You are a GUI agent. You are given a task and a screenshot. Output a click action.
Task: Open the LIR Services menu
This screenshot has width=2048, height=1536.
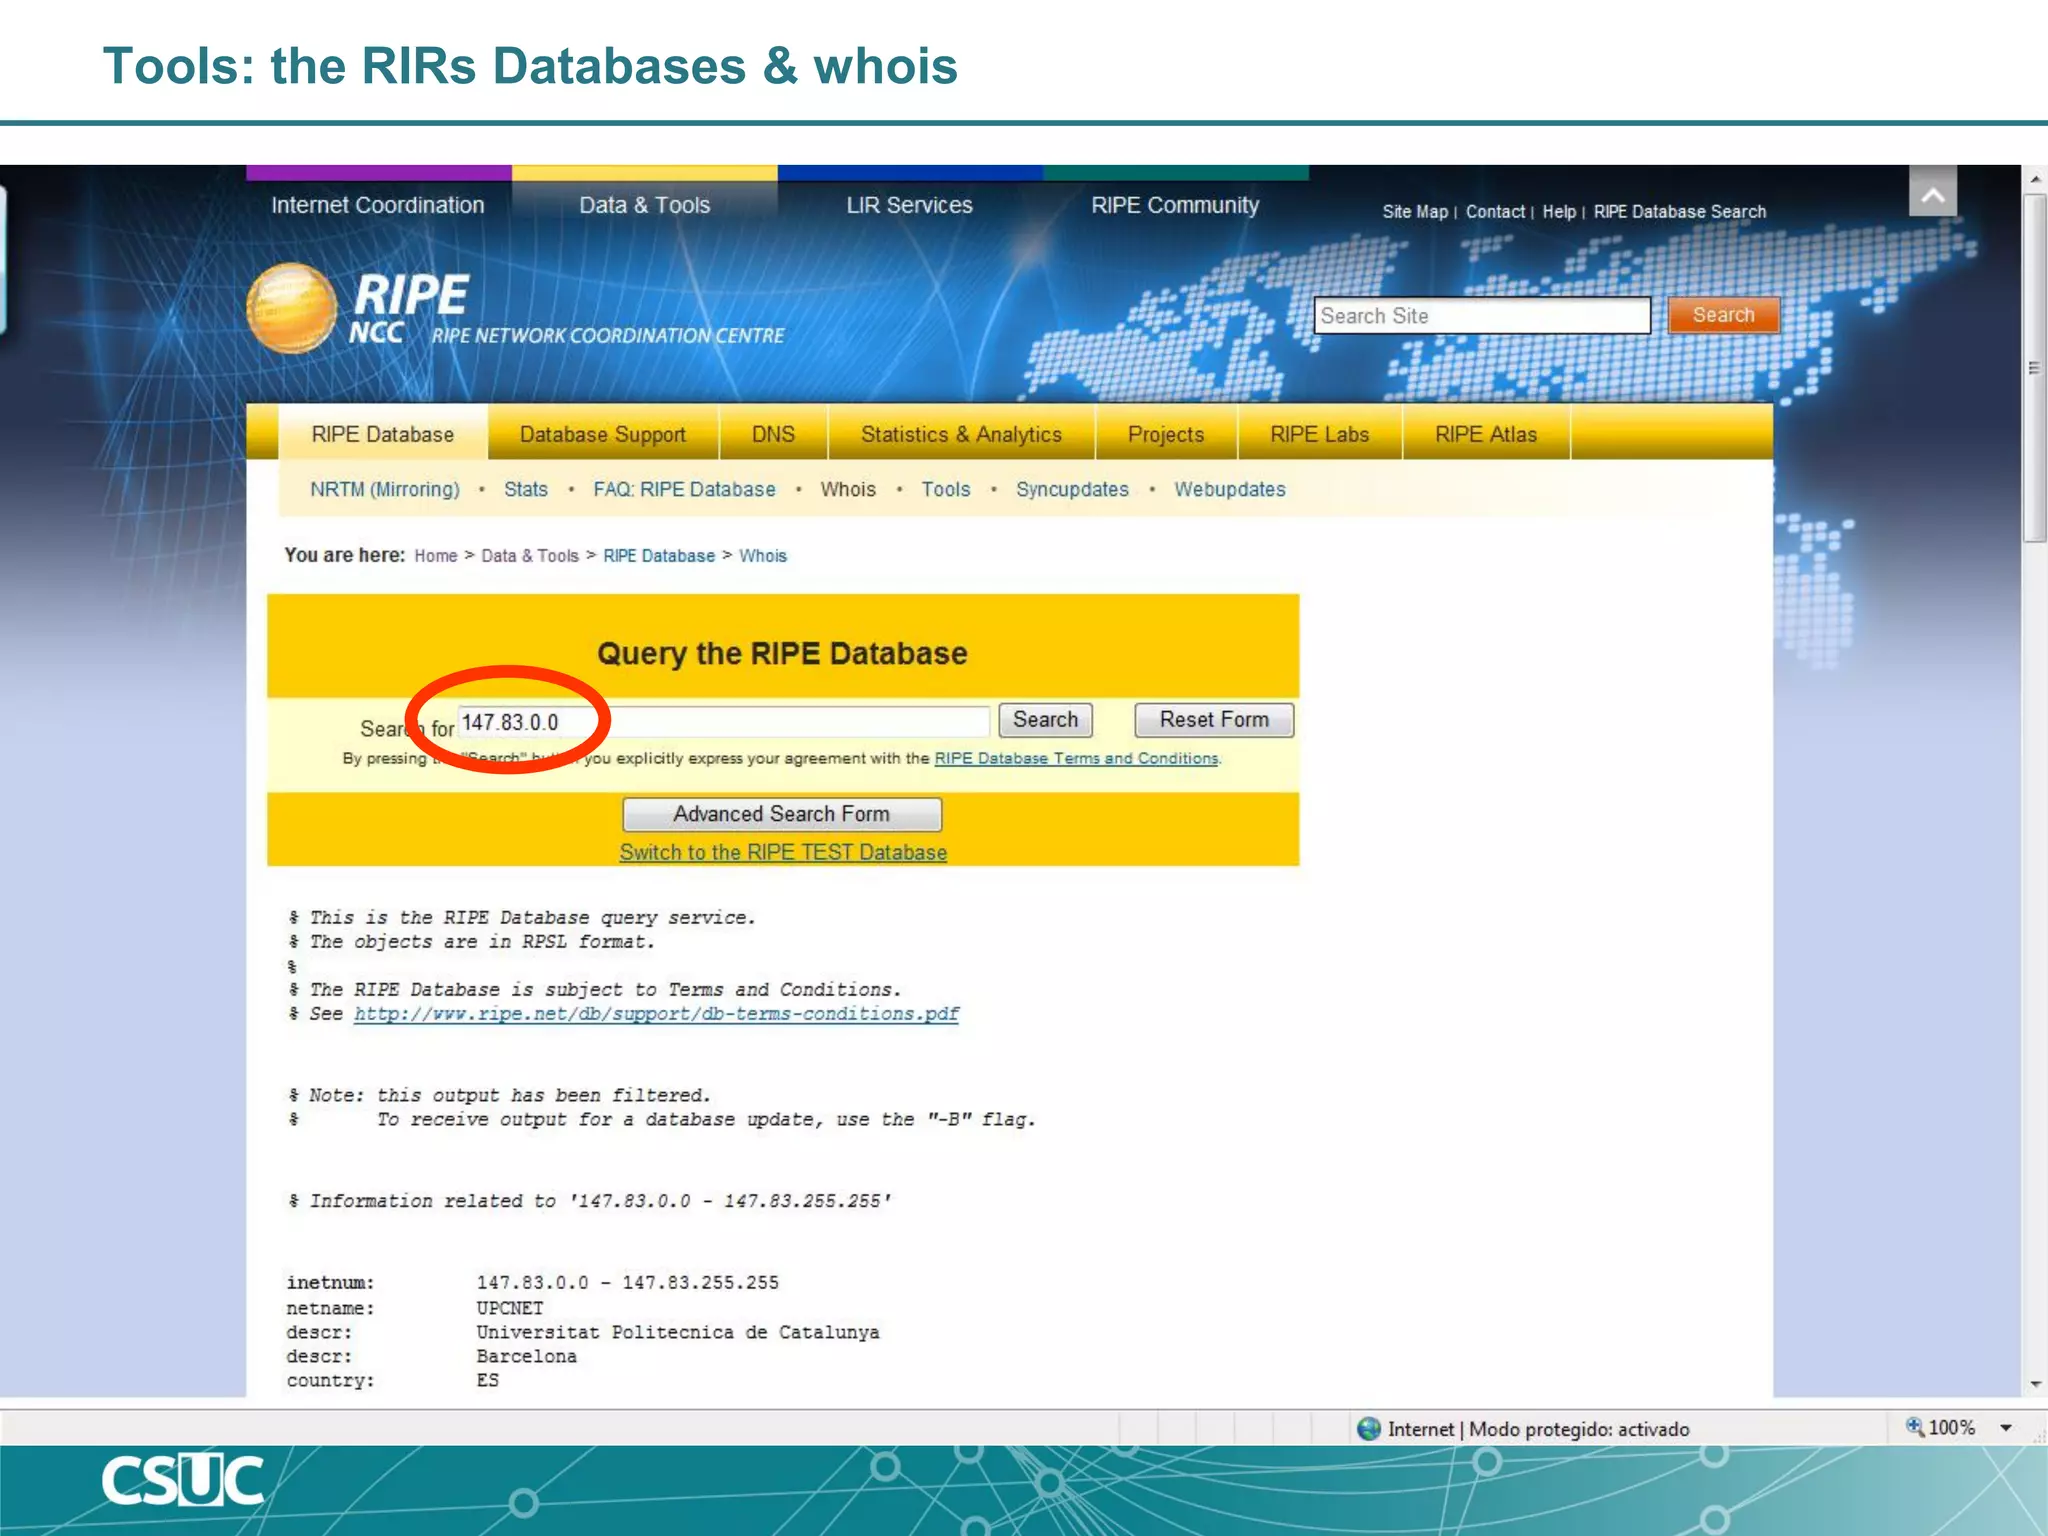tap(909, 205)
